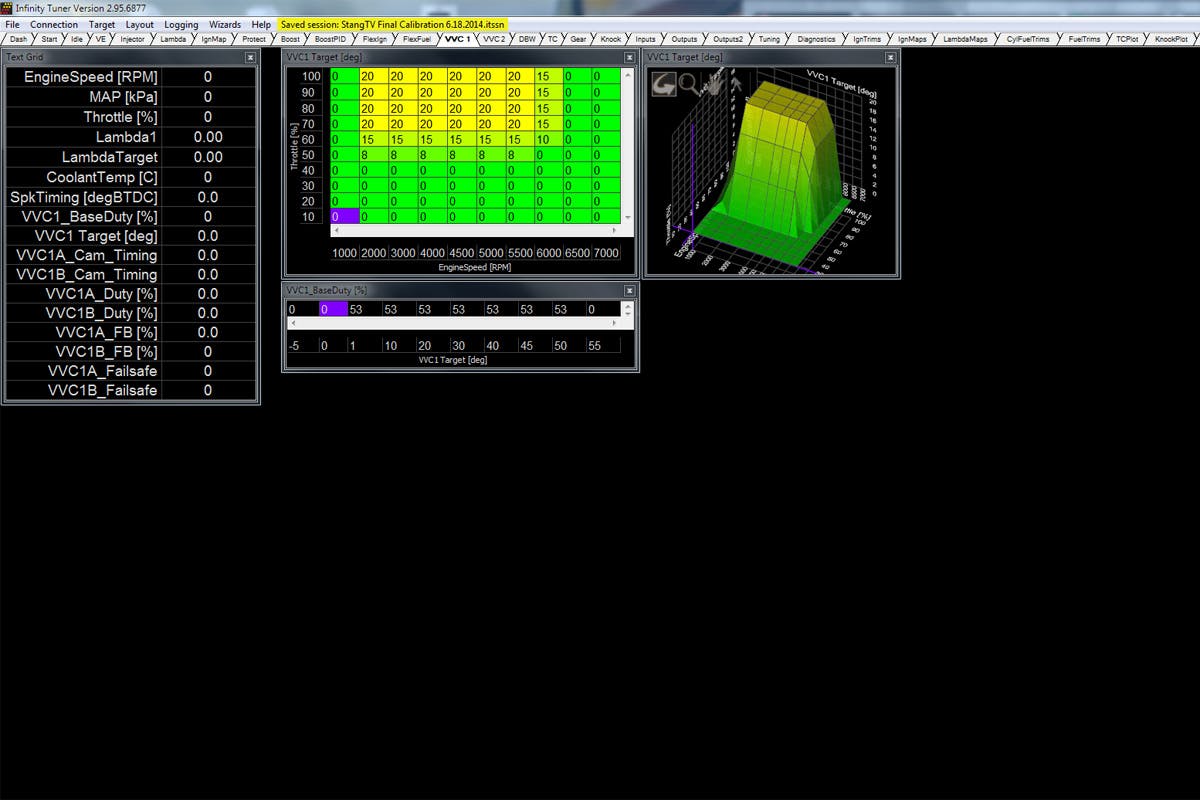The width and height of the screenshot is (1200, 800).
Task: Open the Logging menu
Action: tap(181, 24)
